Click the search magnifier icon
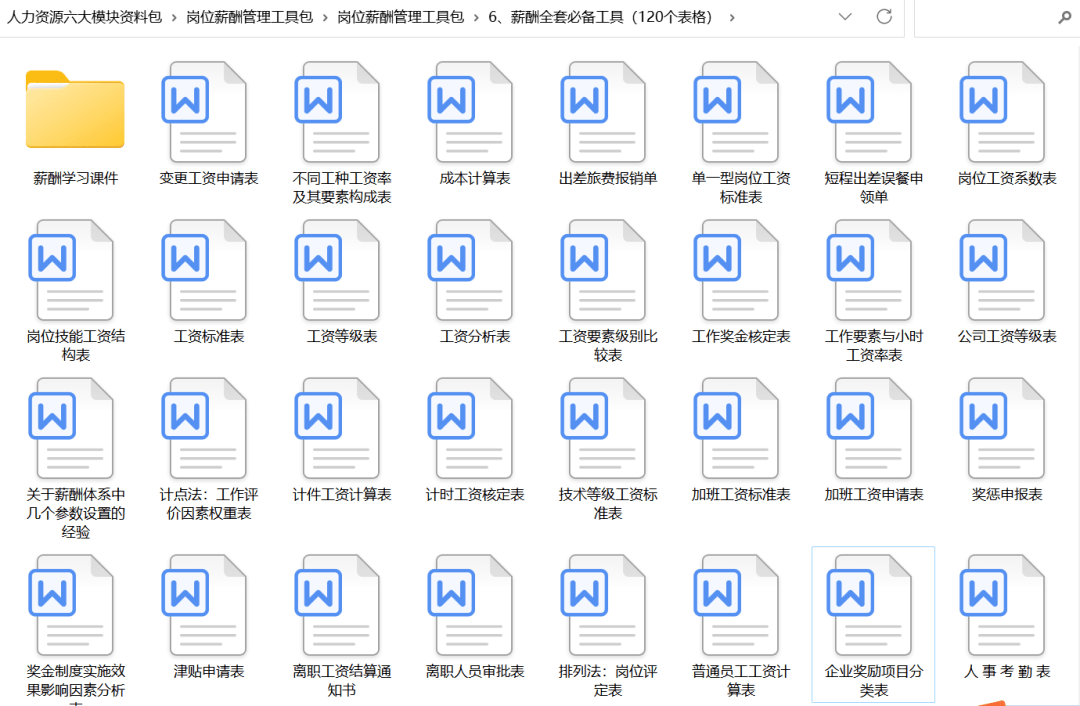The height and width of the screenshot is (706, 1080). point(1065,17)
